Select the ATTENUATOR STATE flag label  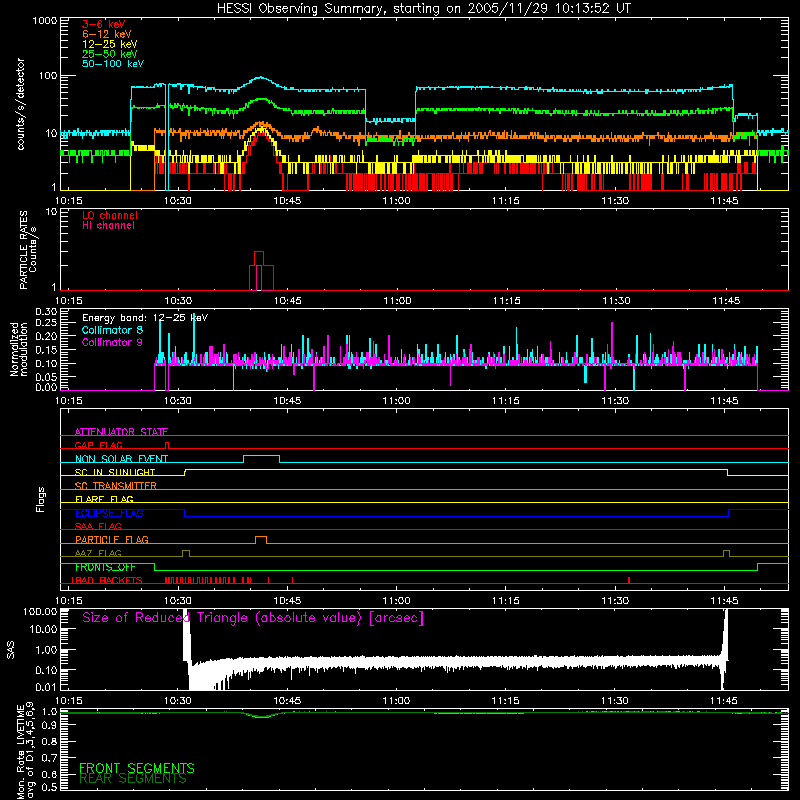(121, 432)
